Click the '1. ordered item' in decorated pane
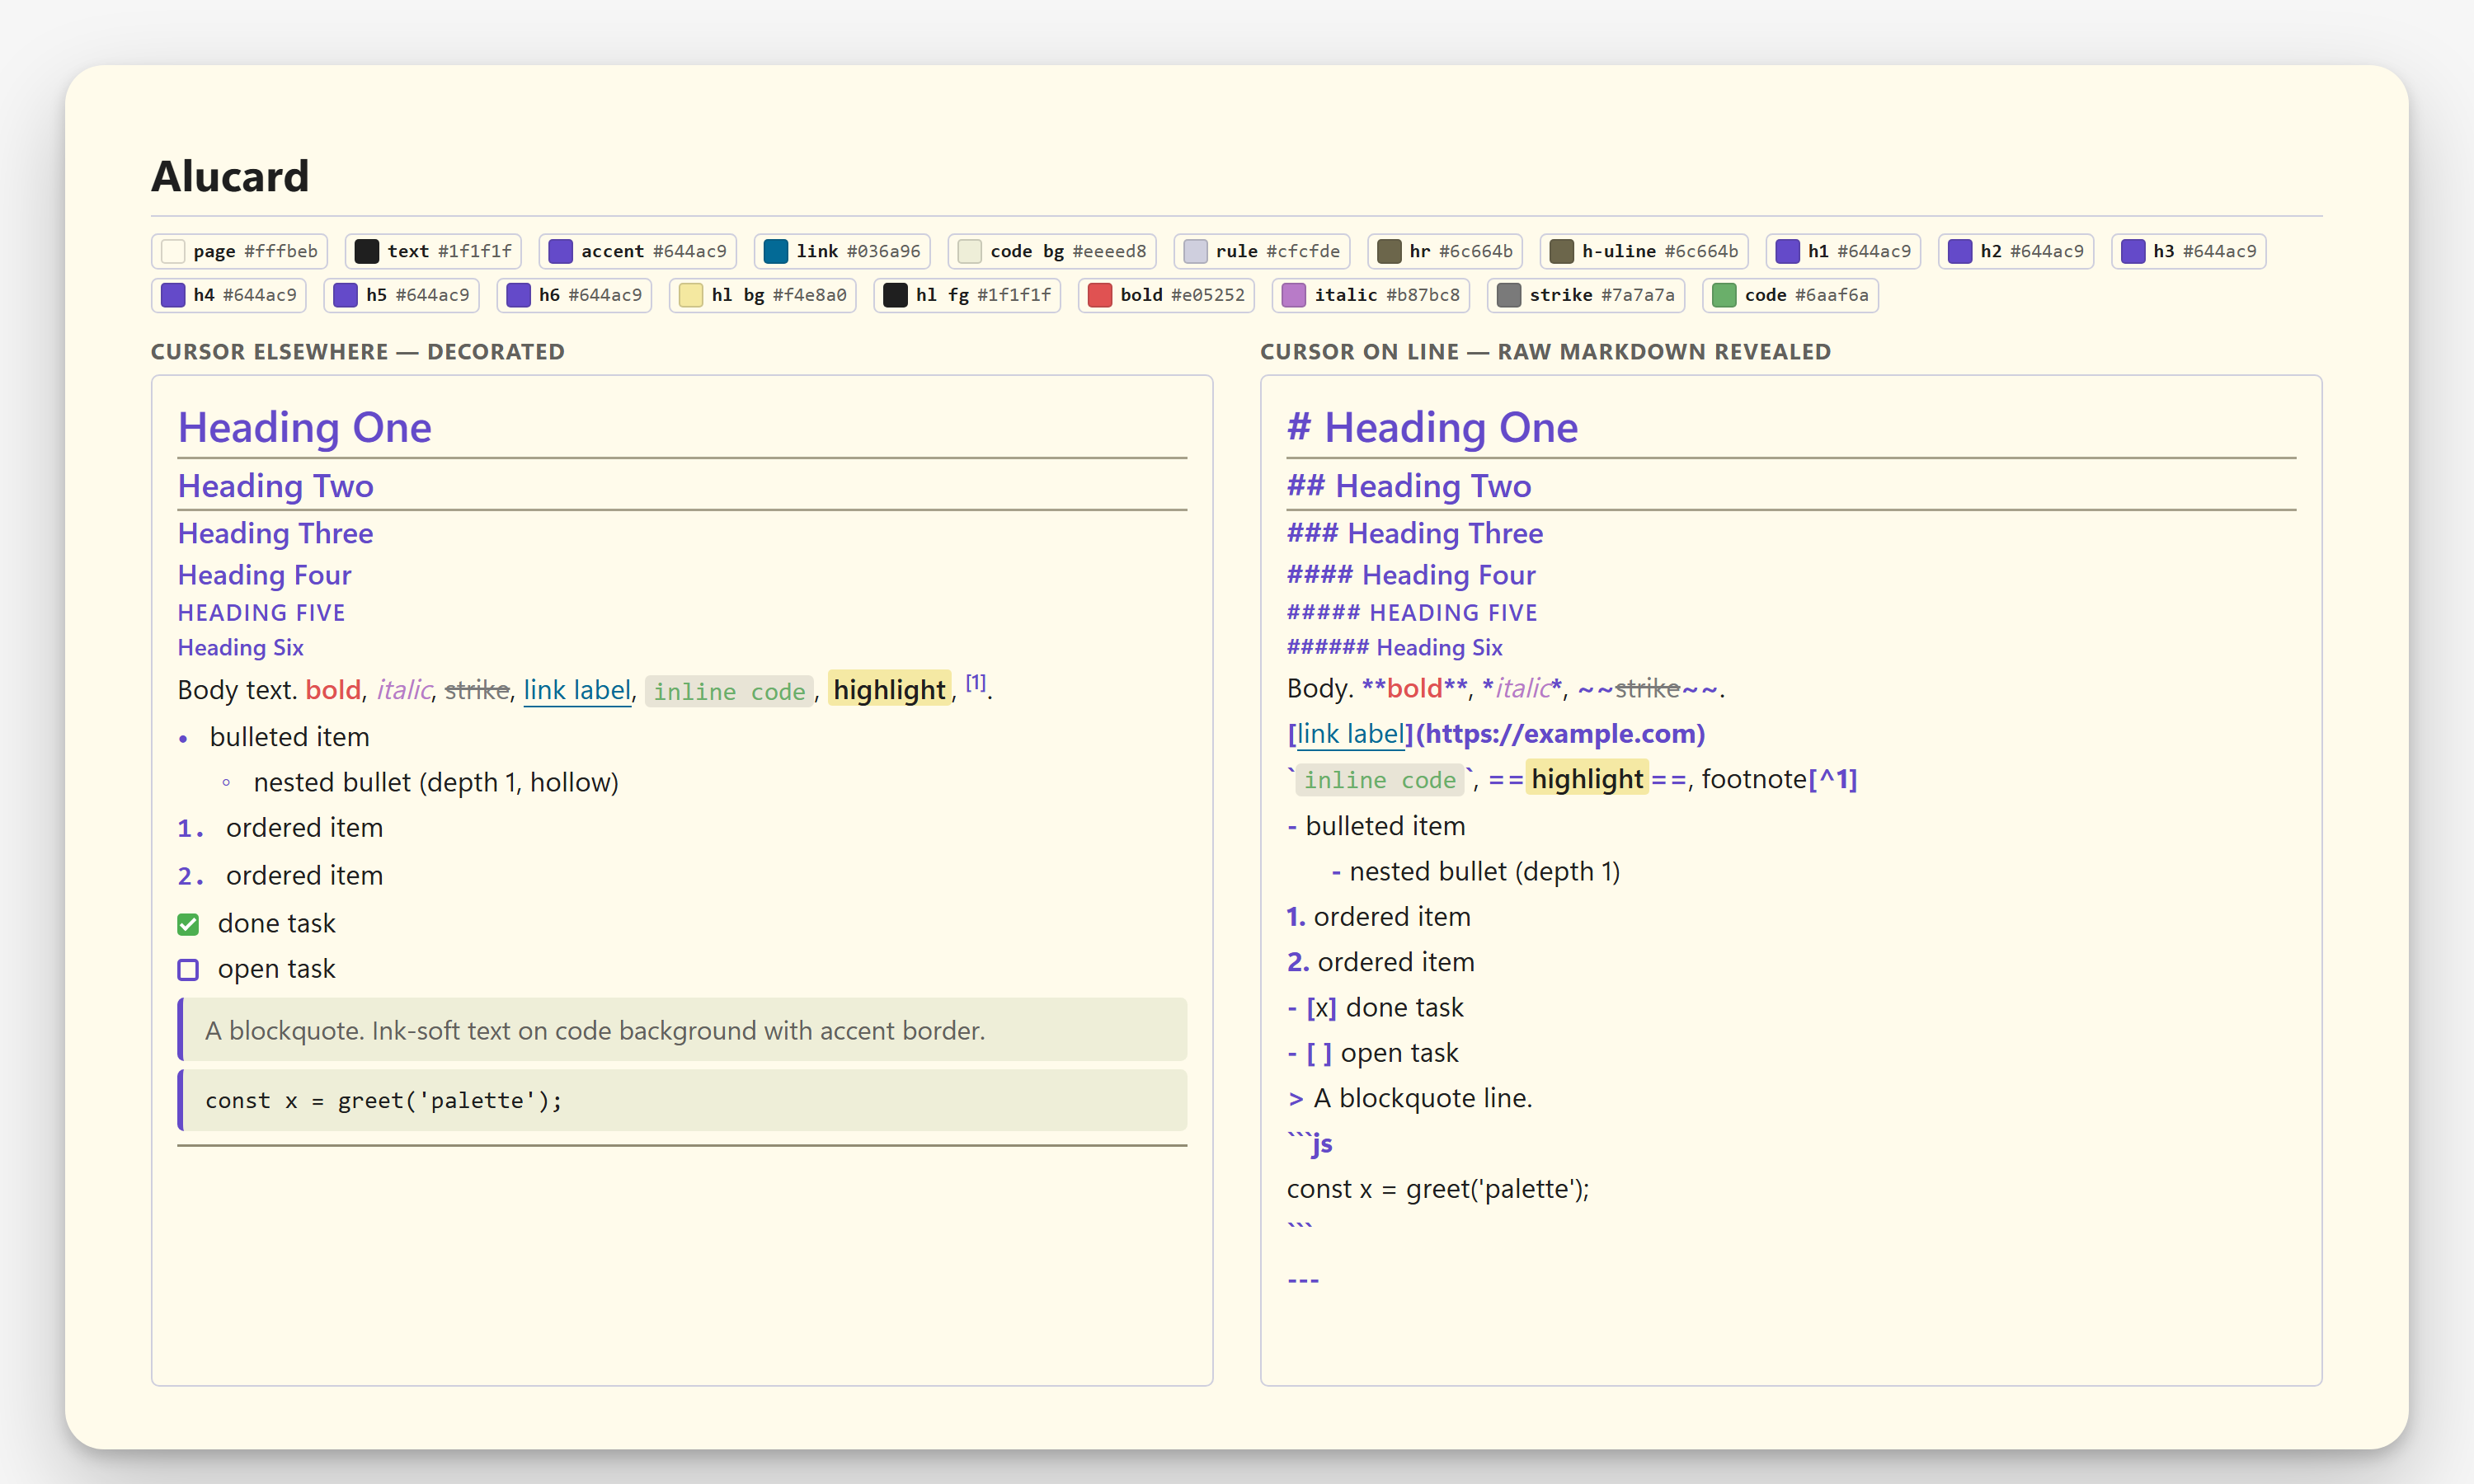The height and width of the screenshot is (1484, 2474). 281,828
